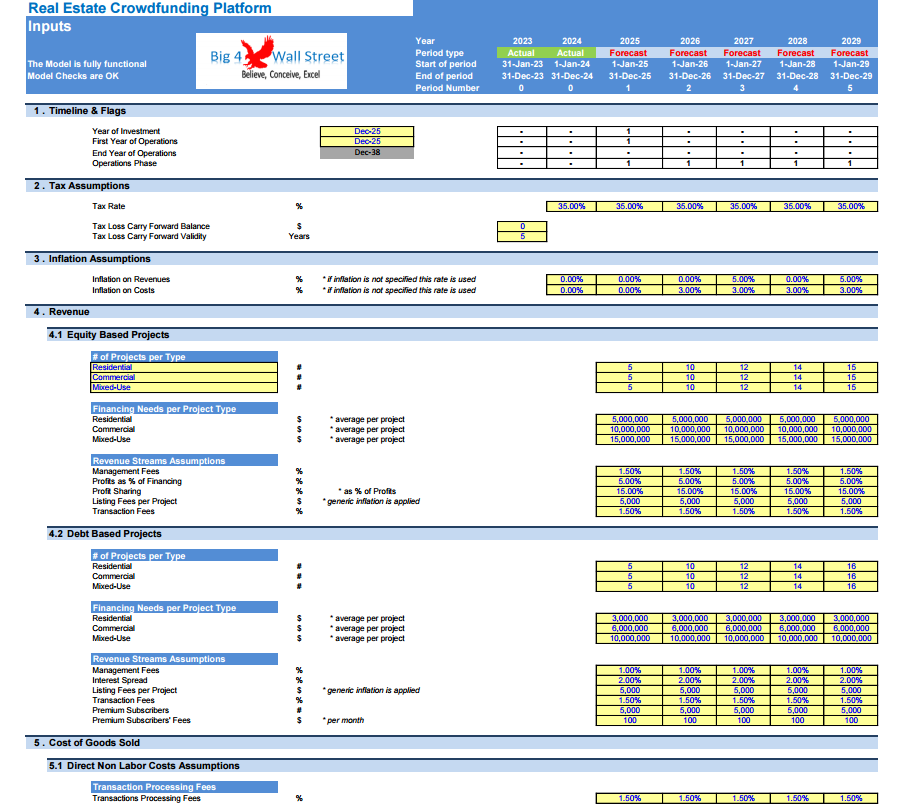Select 2025 Transactions Processing Fees 1.50% cell

pyautogui.click(x=629, y=798)
